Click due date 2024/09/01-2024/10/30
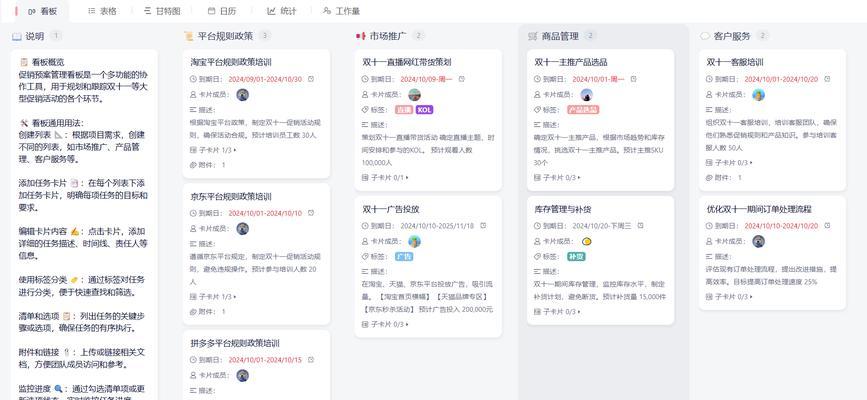867x400 pixels. point(265,79)
